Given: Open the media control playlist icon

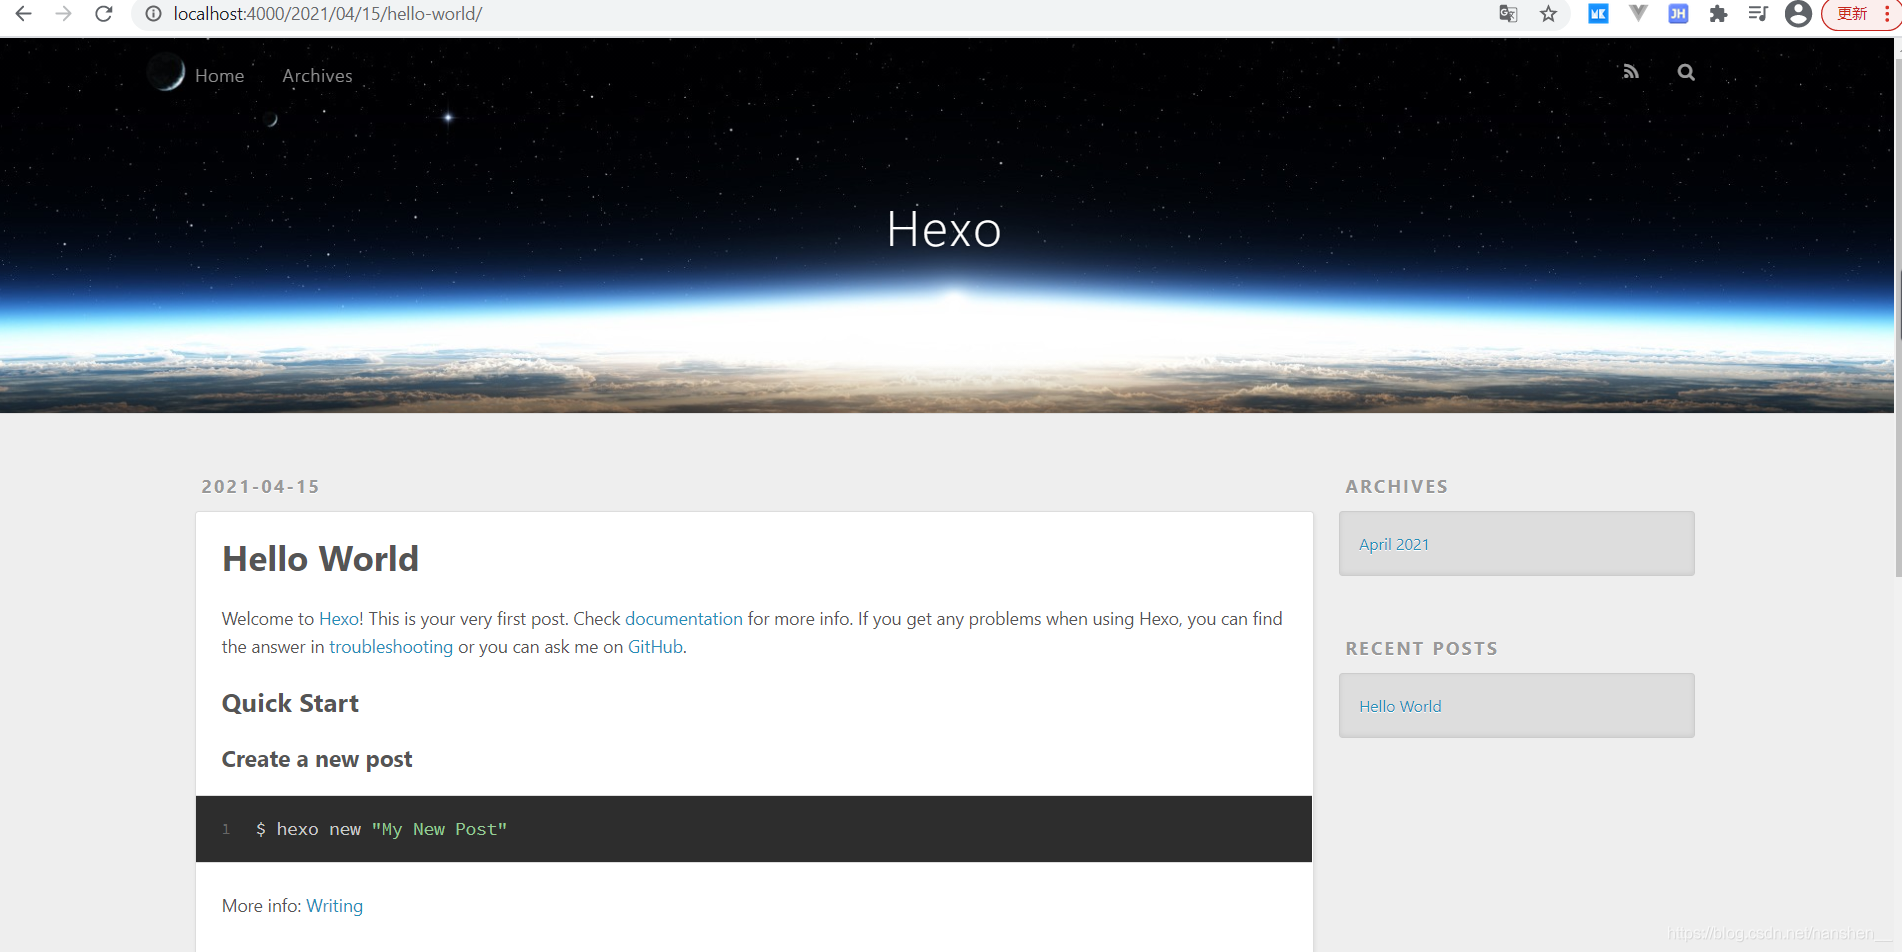Looking at the screenshot, I should pyautogui.click(x=1758, y=14).
